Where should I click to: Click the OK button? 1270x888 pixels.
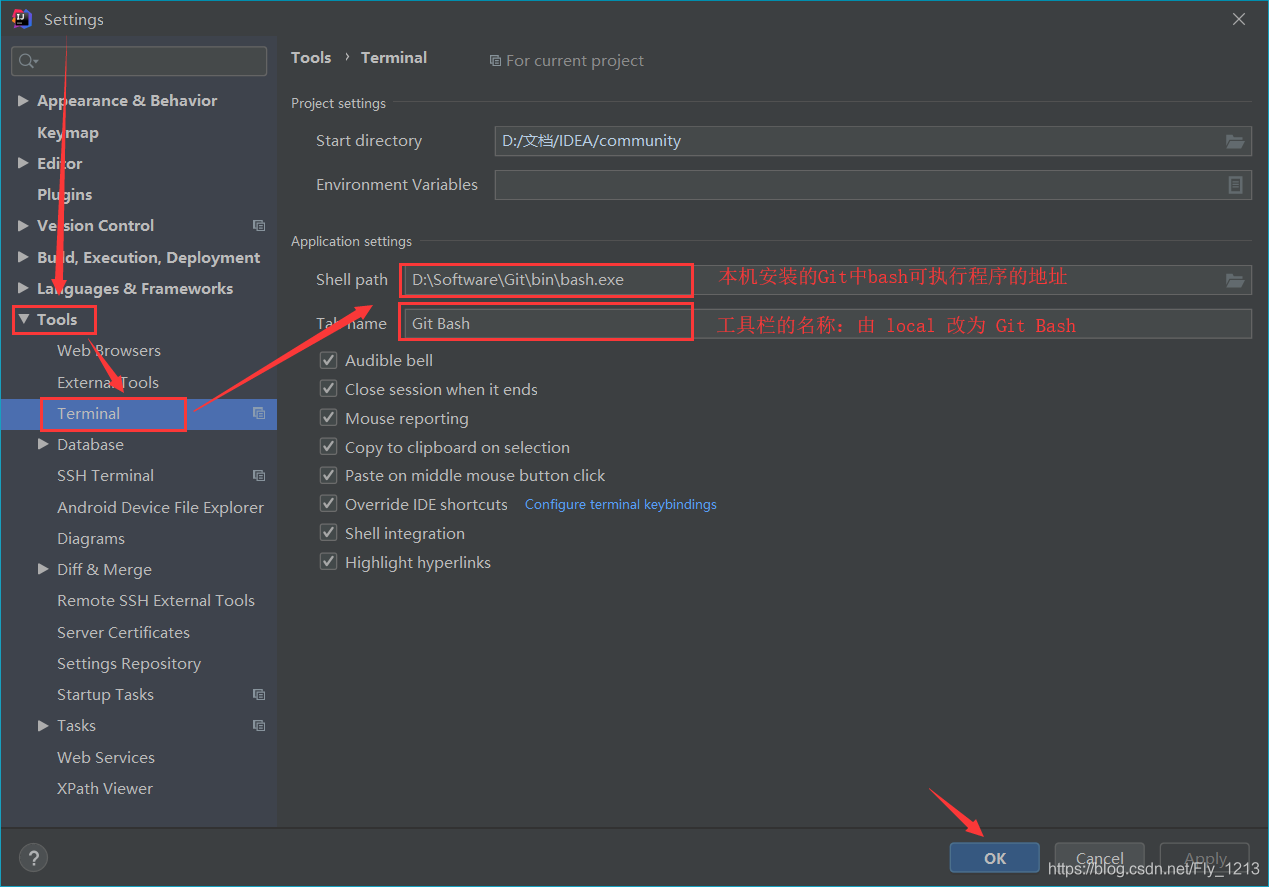point(995,858)
